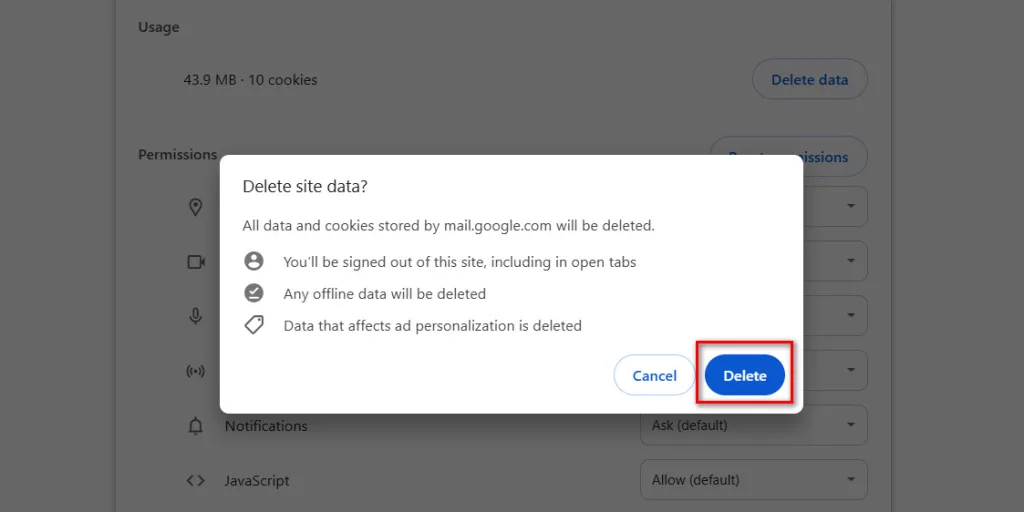Click the Location pin permission icon
Screen dimensions: 1024x512
(195, 208)
